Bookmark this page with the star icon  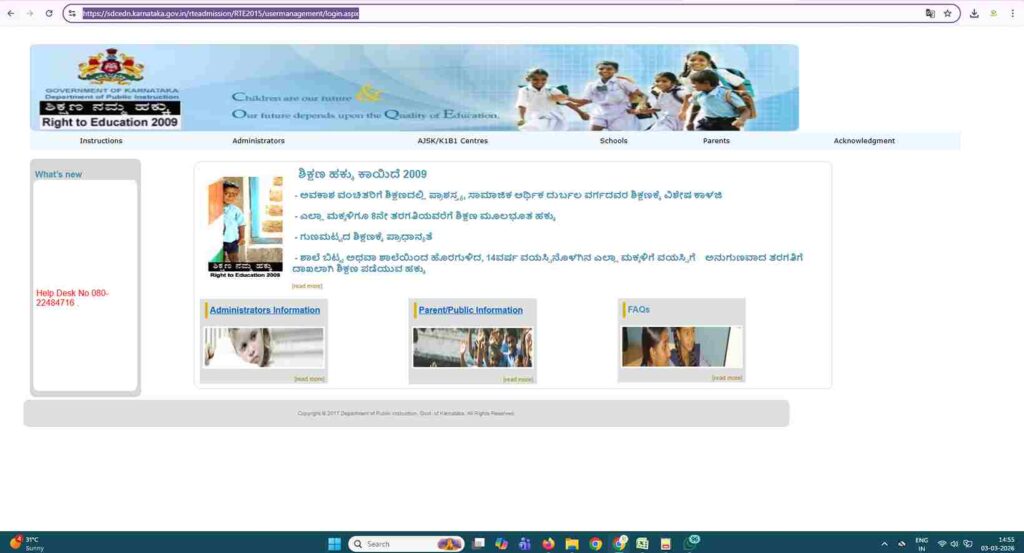click(948, 13)
